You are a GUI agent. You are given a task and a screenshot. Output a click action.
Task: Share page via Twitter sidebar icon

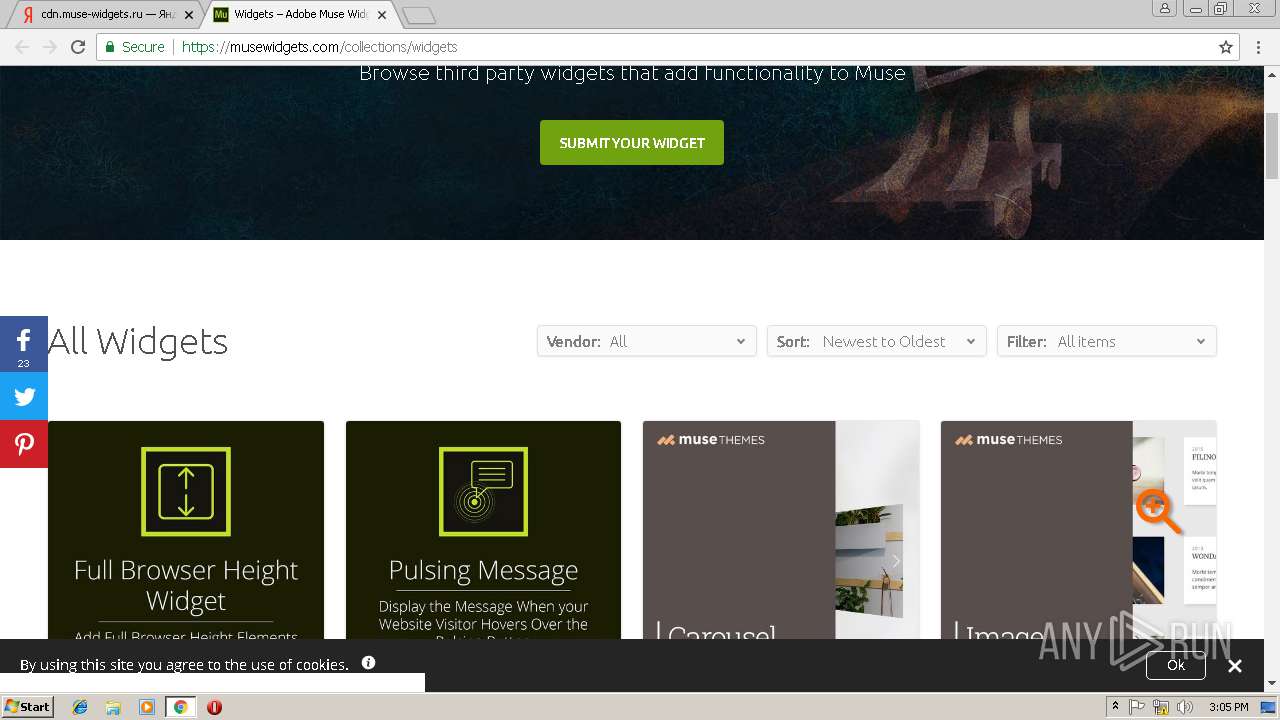coord(23,396)
